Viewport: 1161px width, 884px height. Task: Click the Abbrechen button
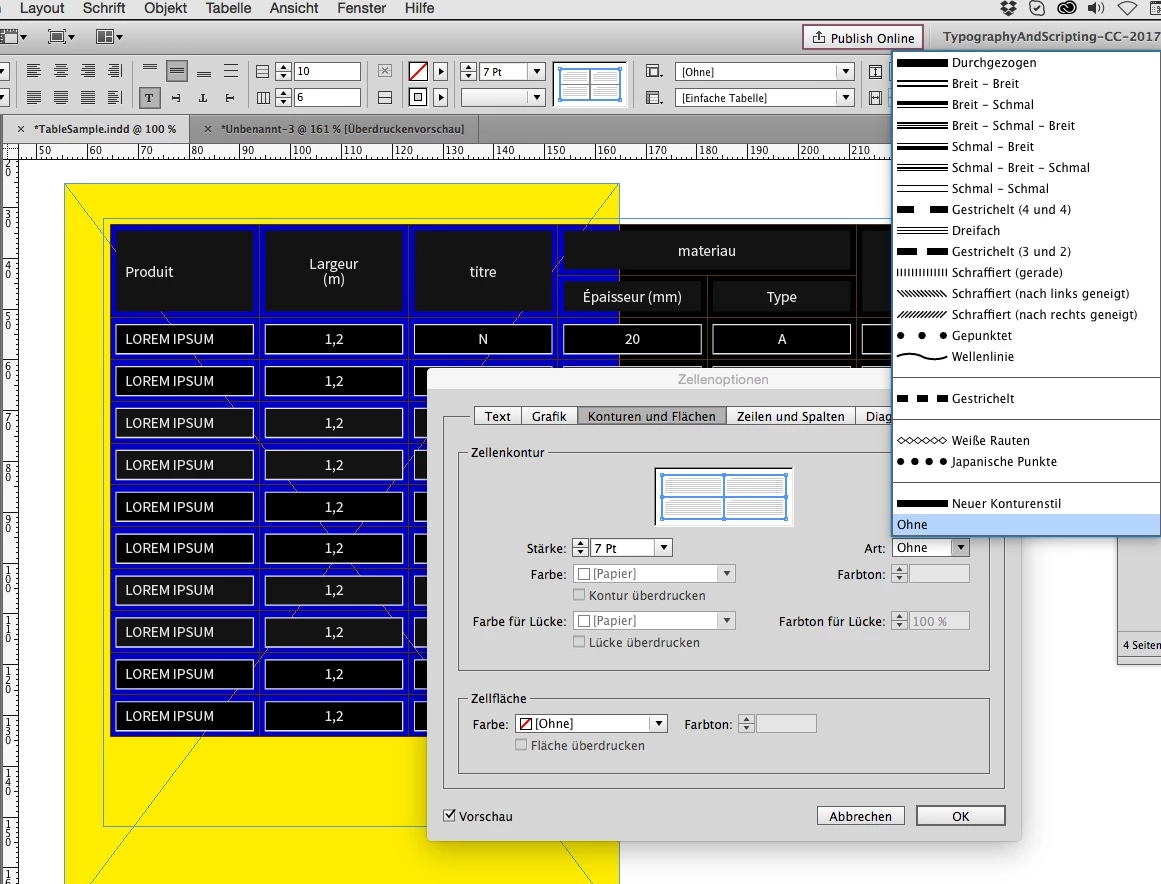pyautogui.click(x=860, y=816)
